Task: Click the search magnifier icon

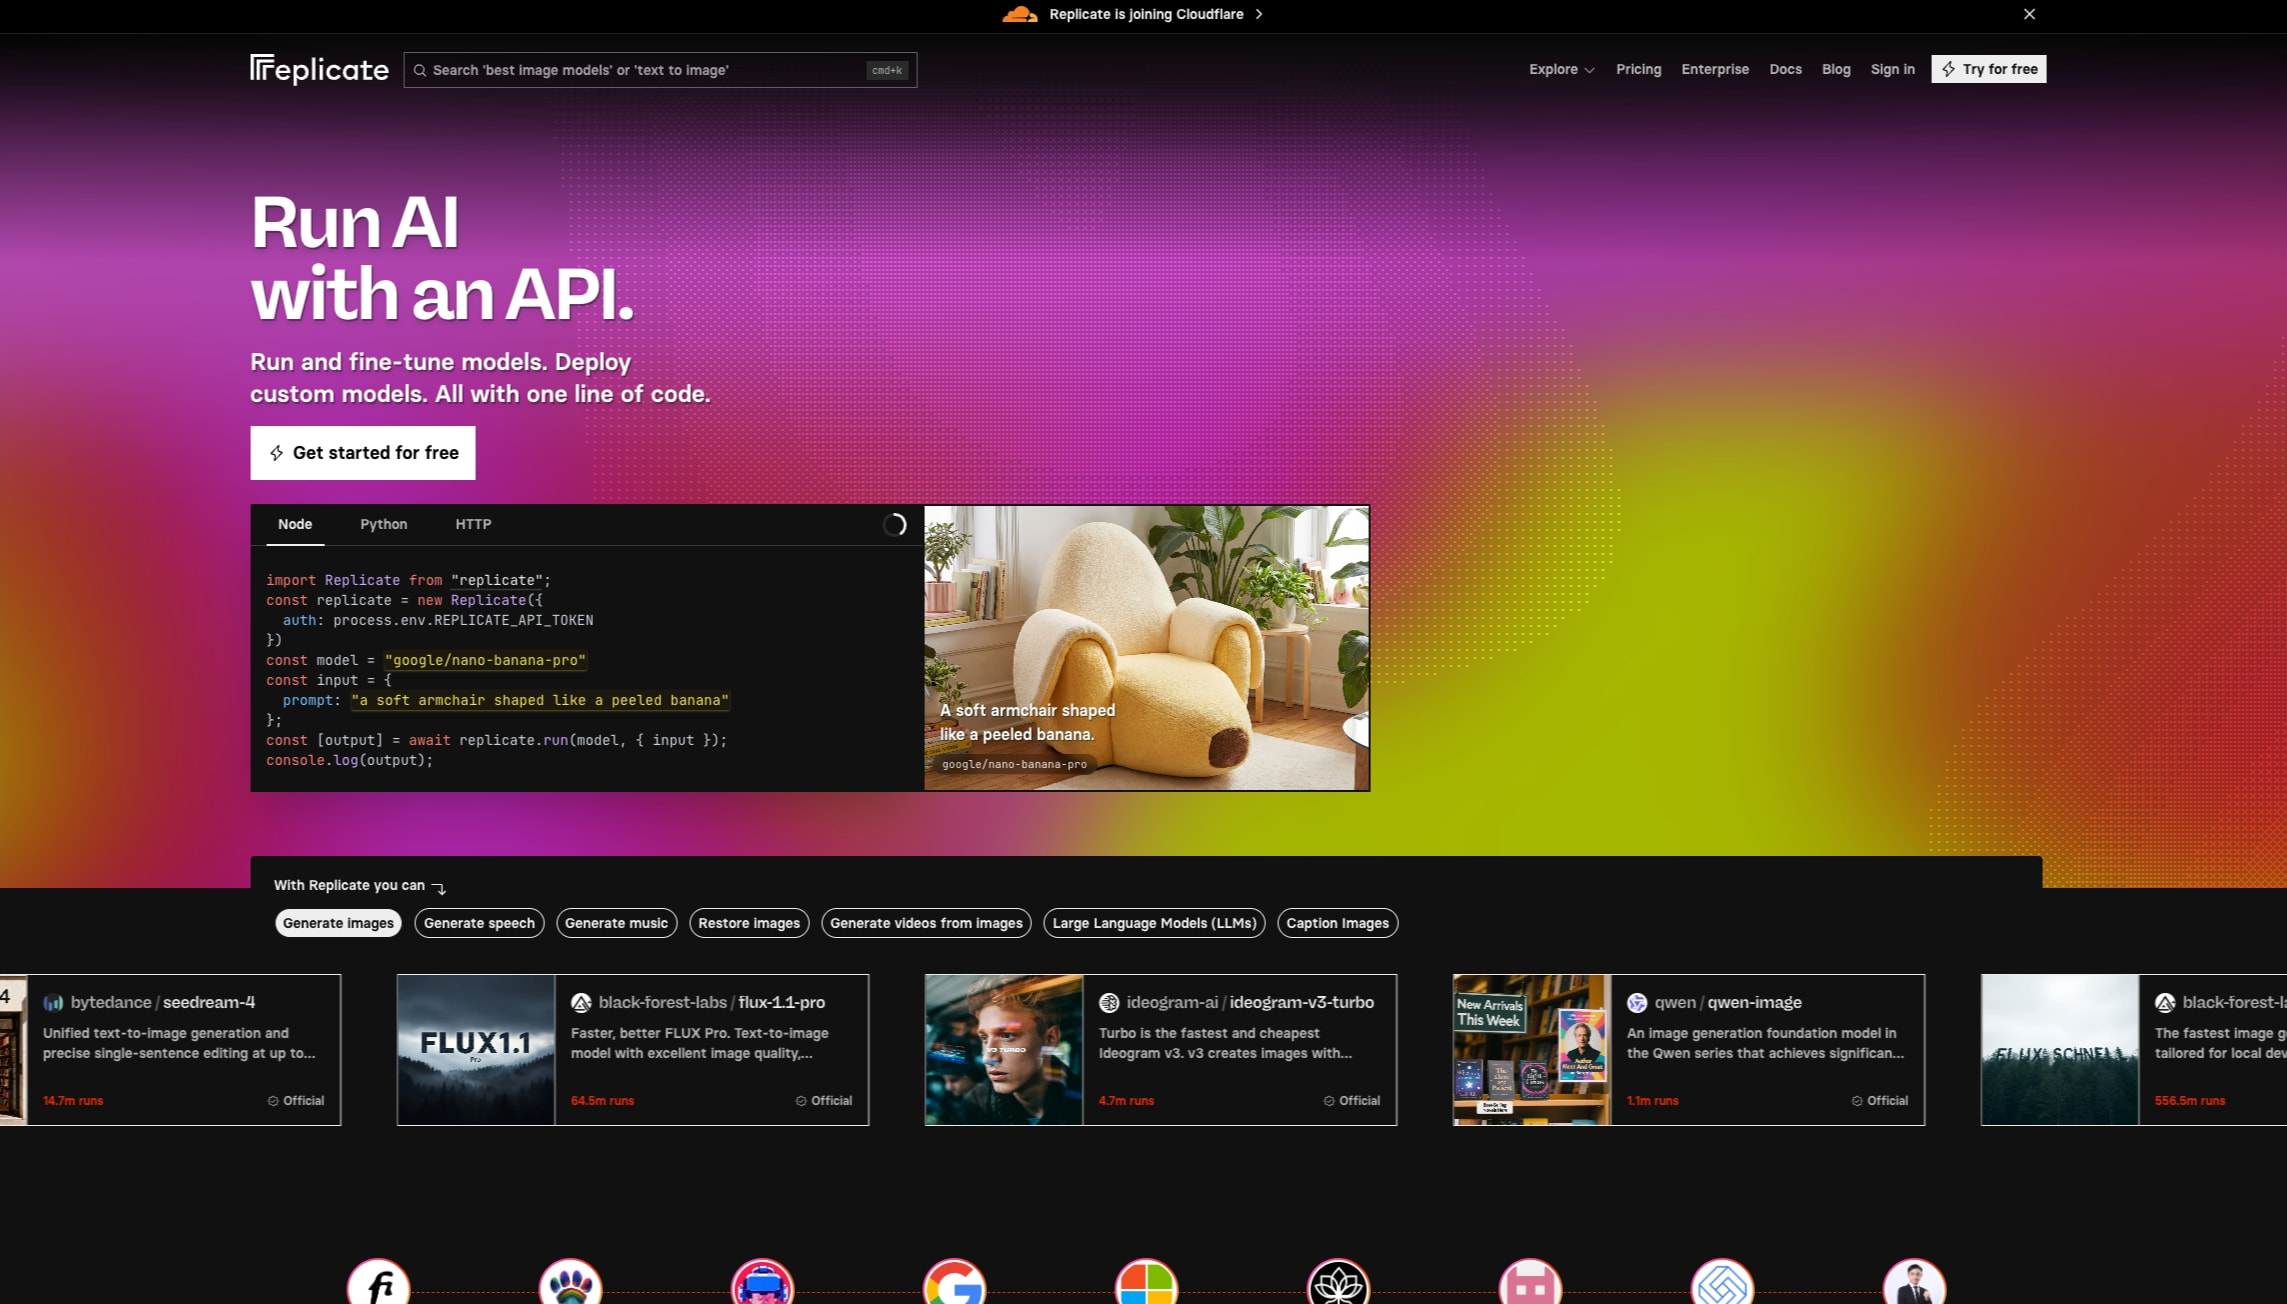Action: click(420, 70)
